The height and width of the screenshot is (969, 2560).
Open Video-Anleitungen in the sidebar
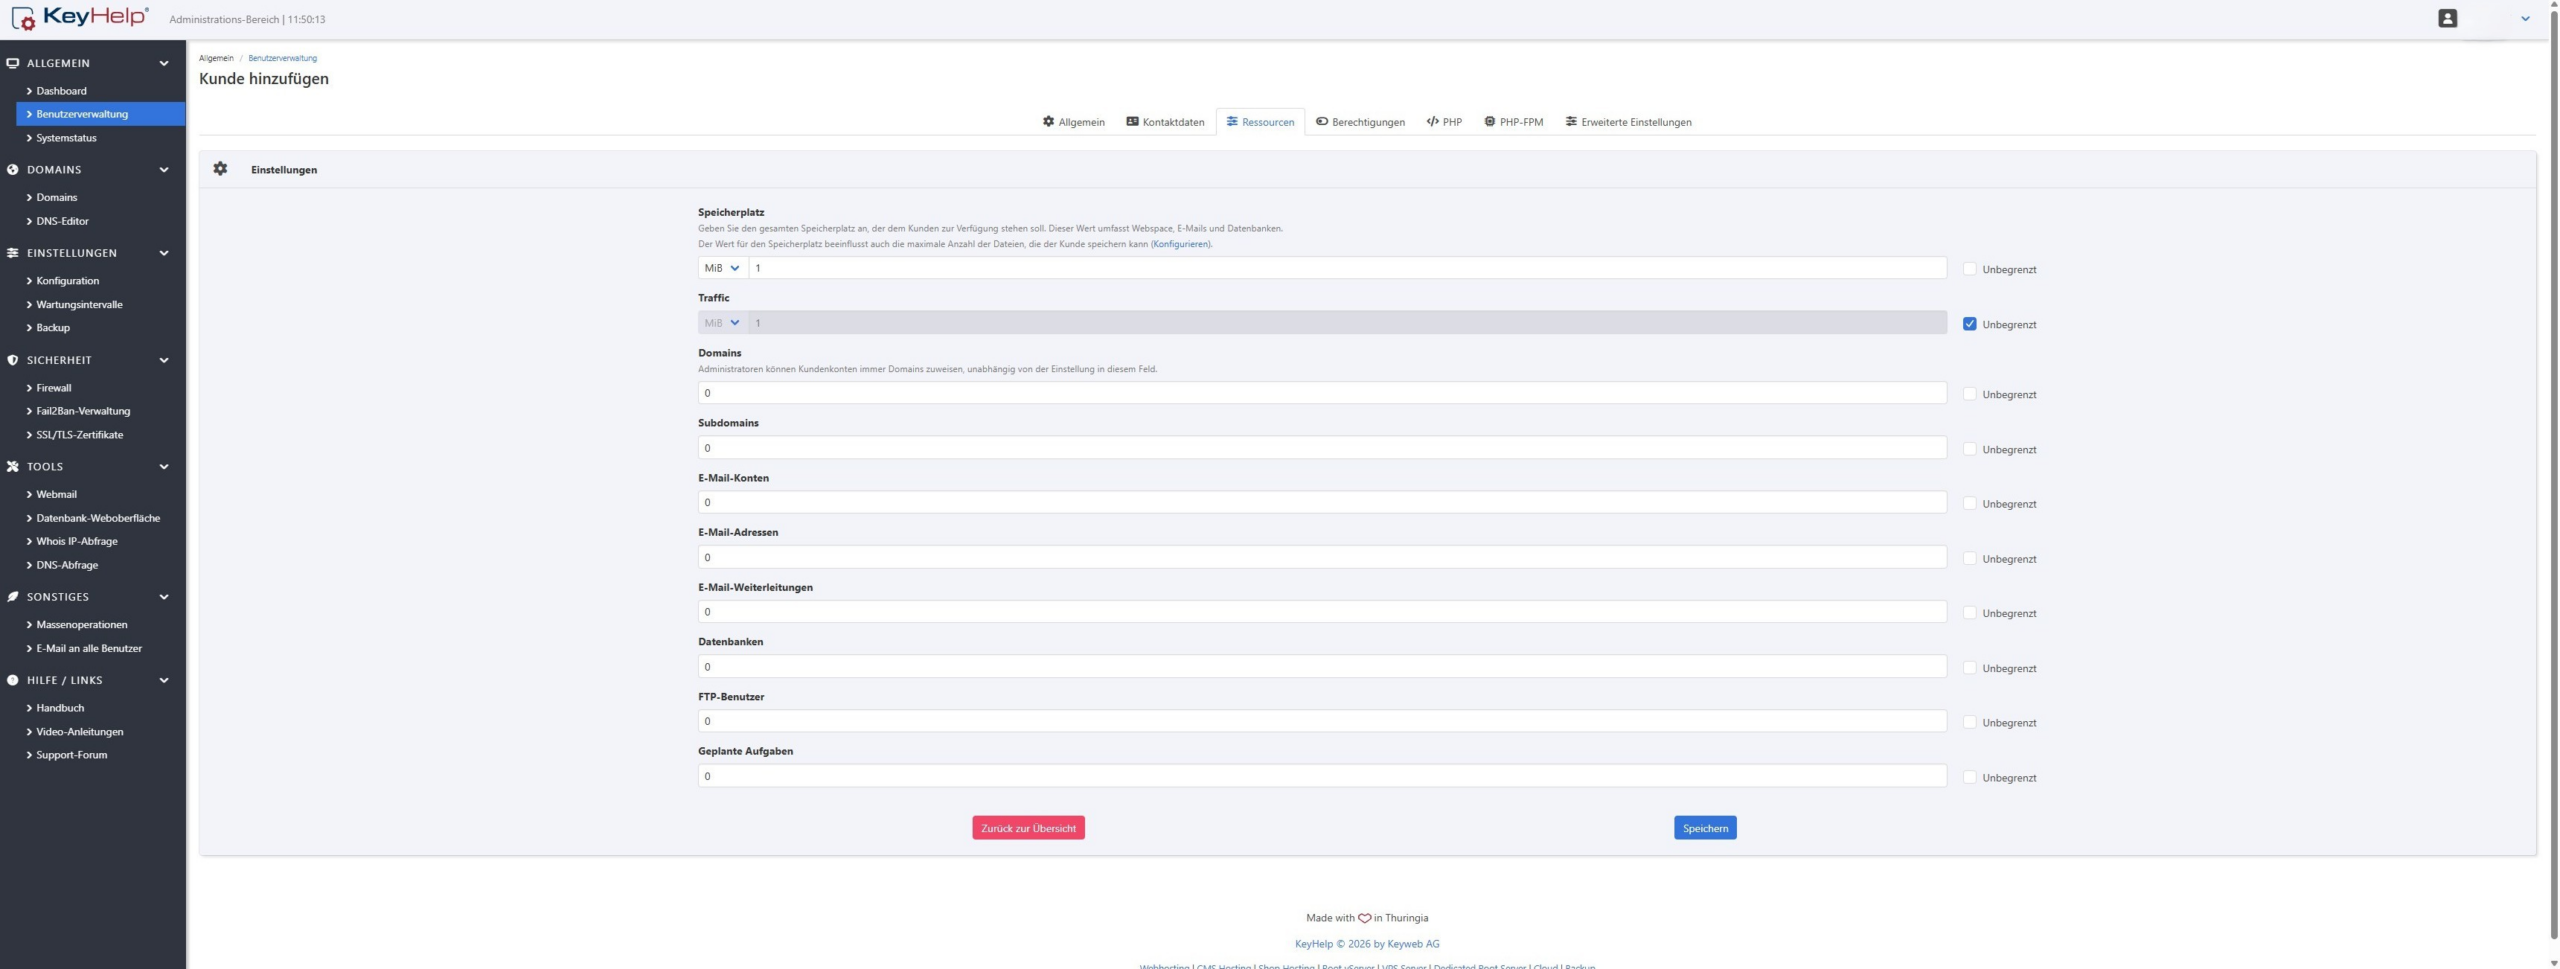(80, 732)
